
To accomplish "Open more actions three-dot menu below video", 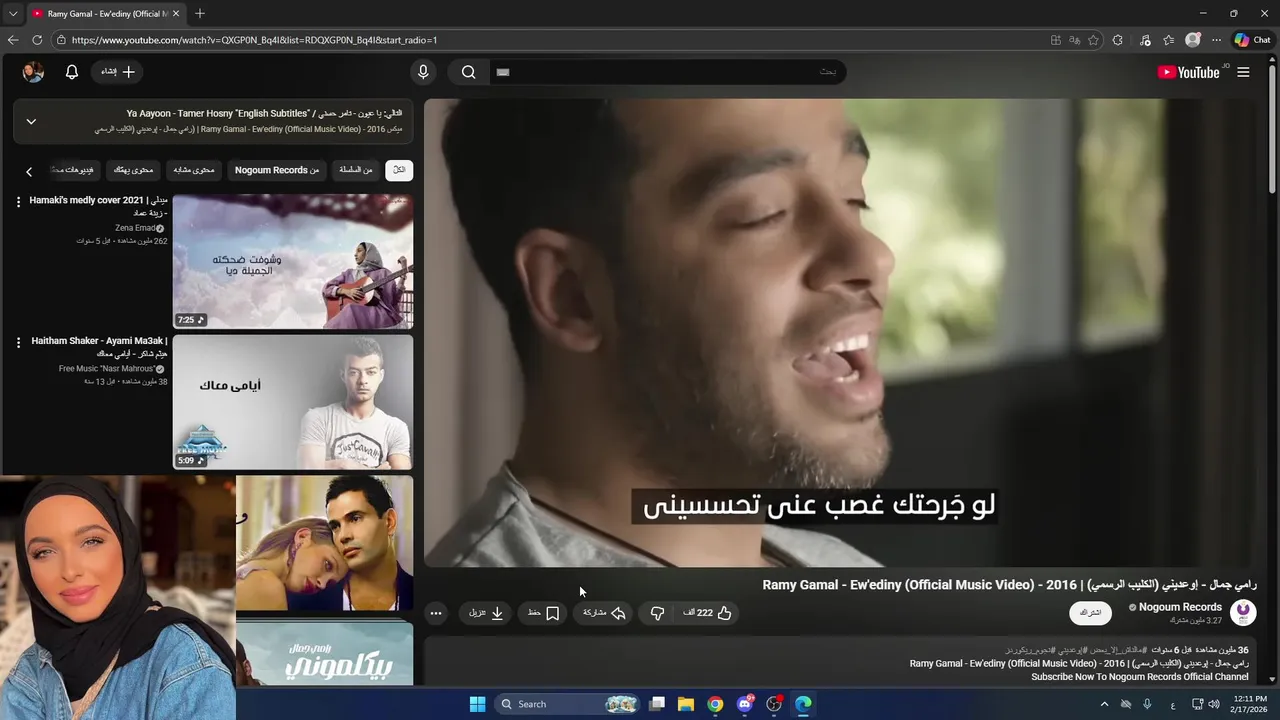I will 435,613.
